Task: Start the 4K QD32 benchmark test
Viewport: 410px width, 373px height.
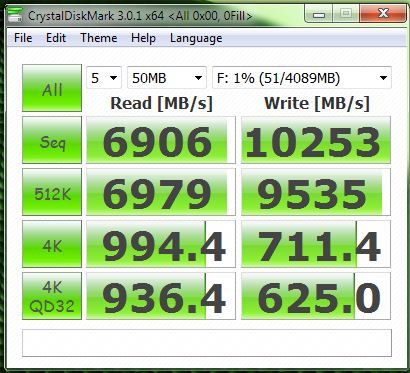Action: (52, 296)
